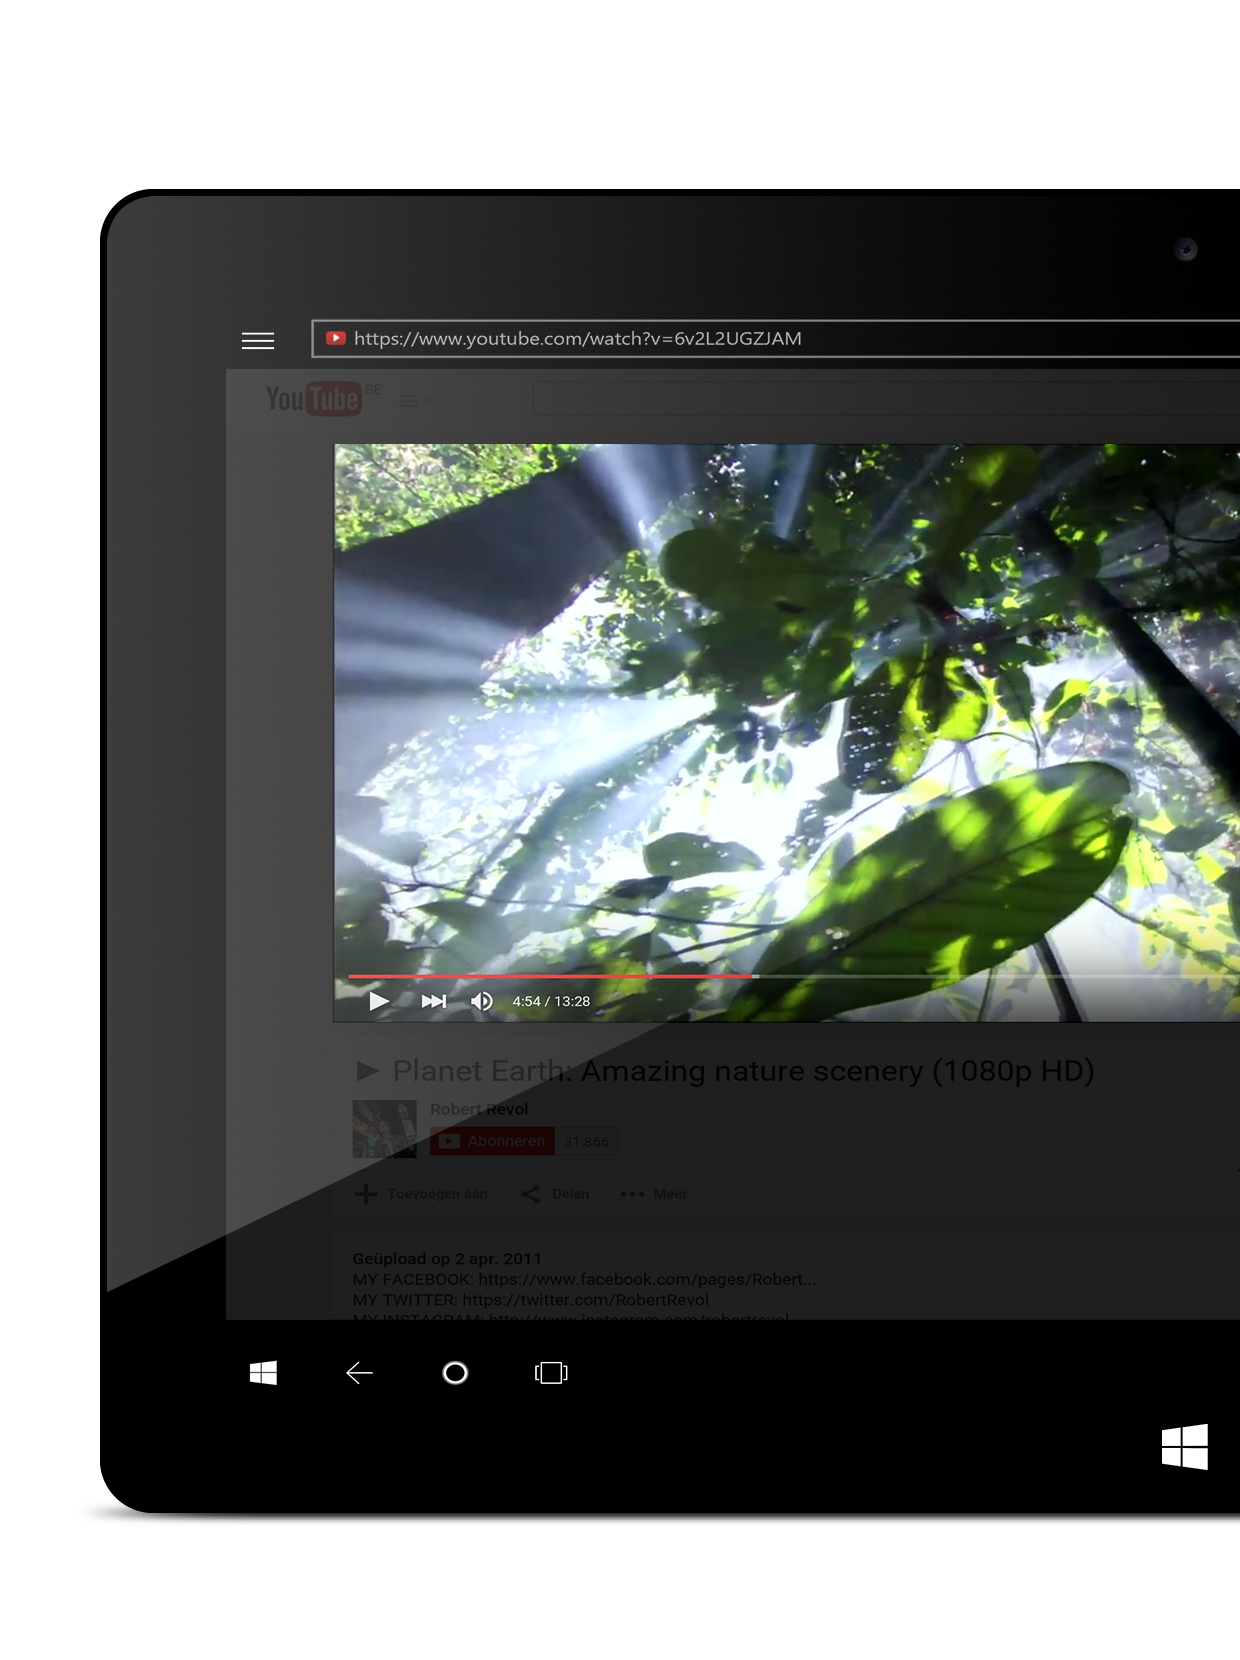Open the Task View icon
1240x1660 pixels.
pyautogui.click(x=551, y=1373)
